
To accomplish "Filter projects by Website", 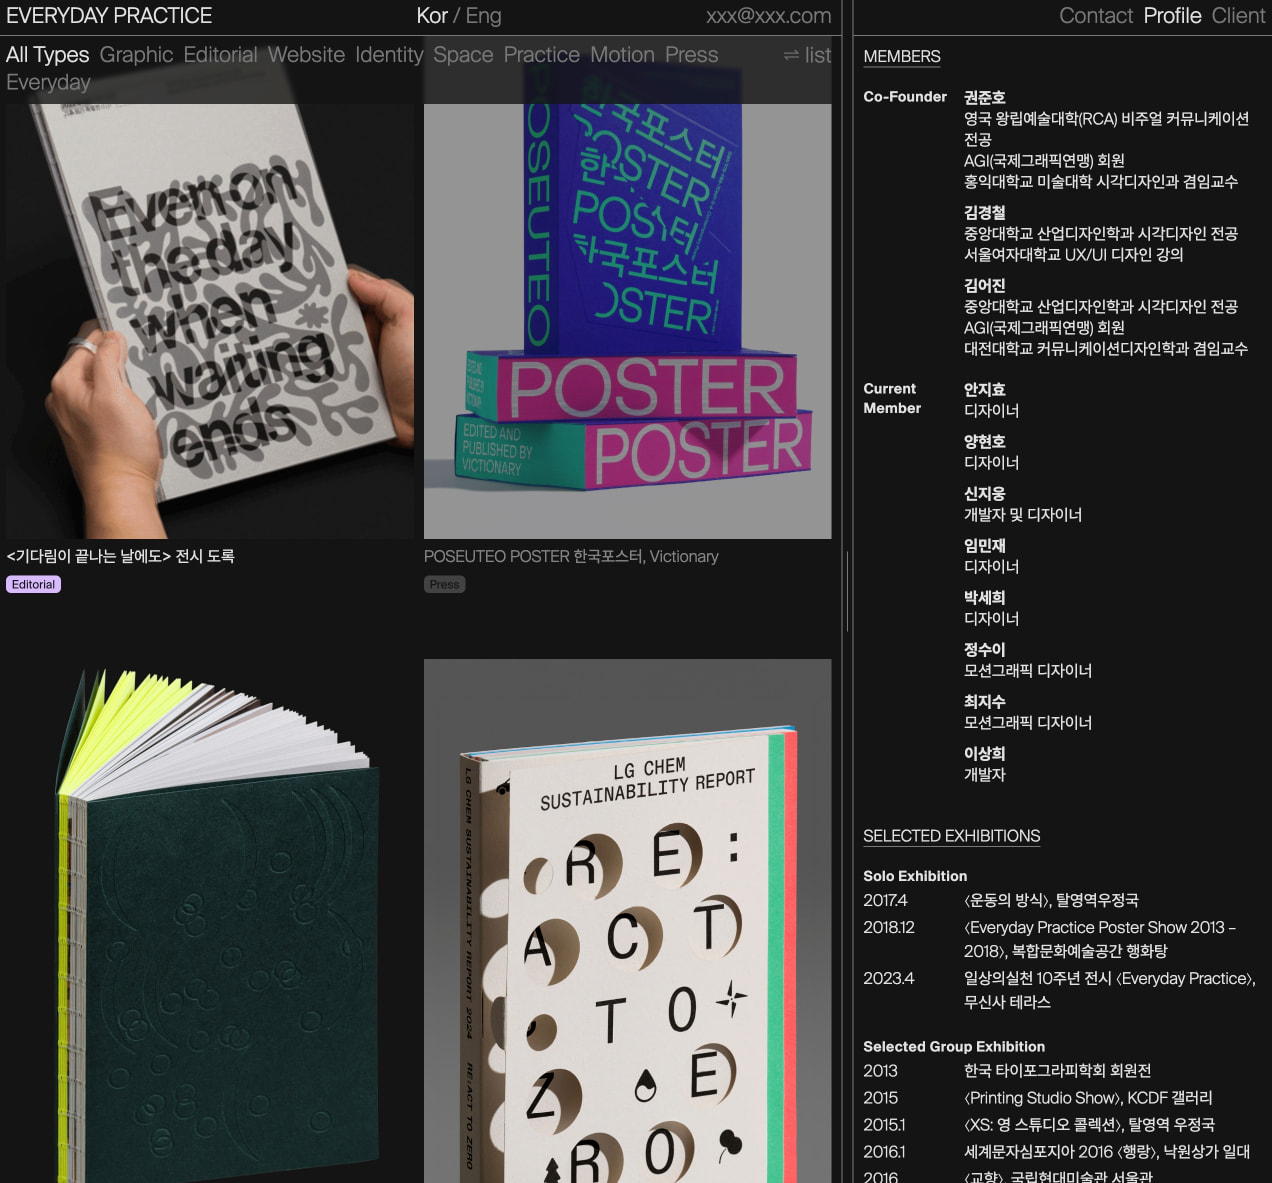I will (x=307, y=55).
